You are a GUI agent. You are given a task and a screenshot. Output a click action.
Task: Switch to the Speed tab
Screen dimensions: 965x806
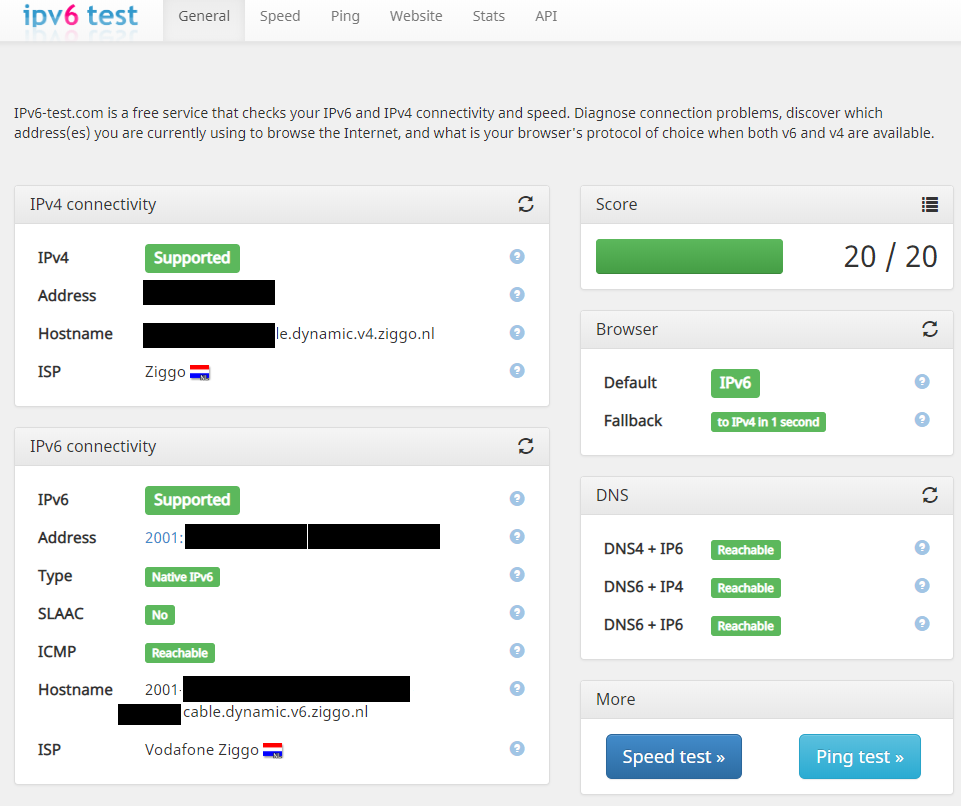[280, 17]
